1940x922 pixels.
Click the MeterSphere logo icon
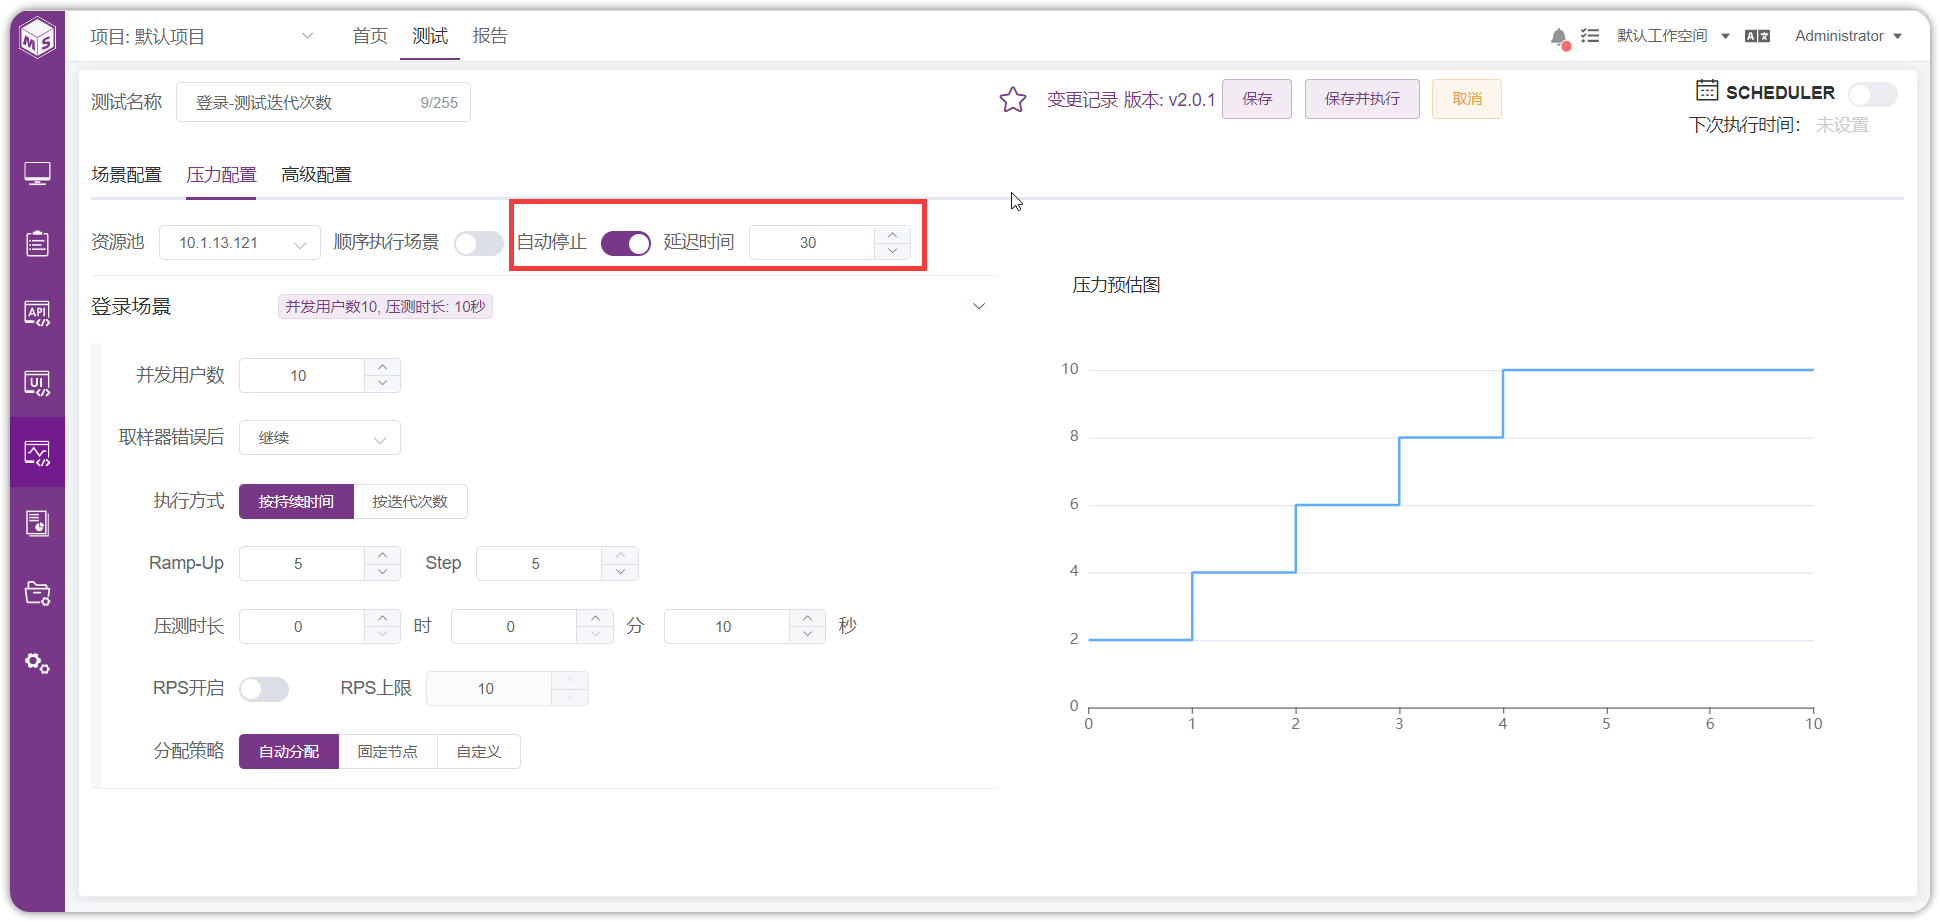pos(38,38)
